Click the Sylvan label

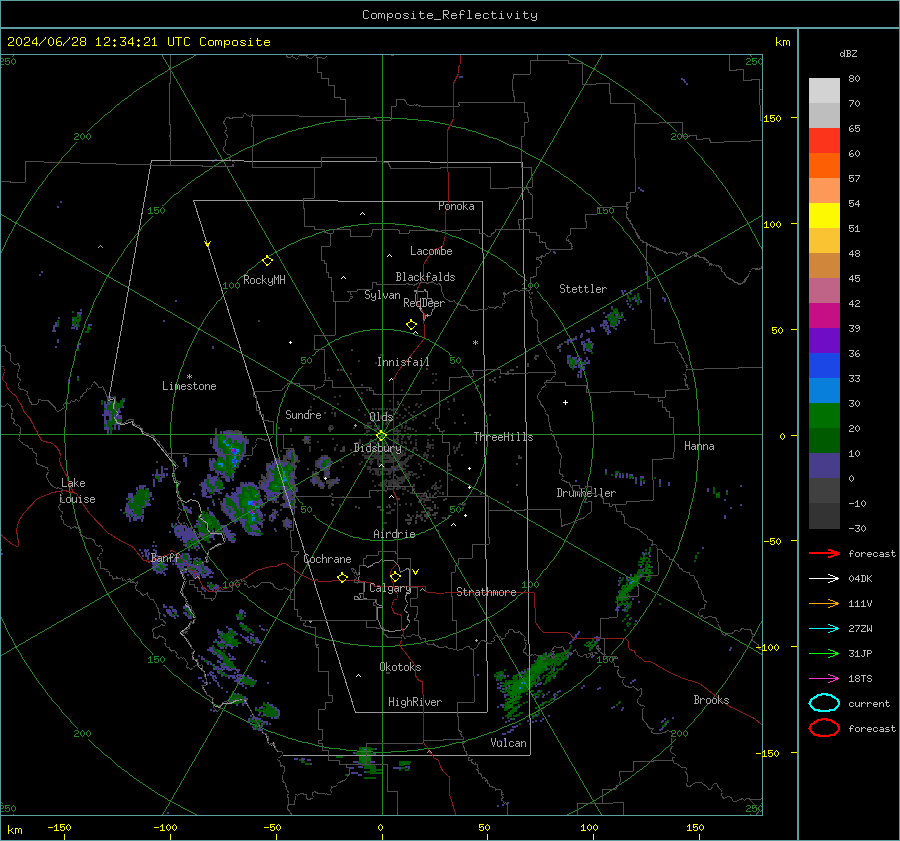(x=382, y=295)
